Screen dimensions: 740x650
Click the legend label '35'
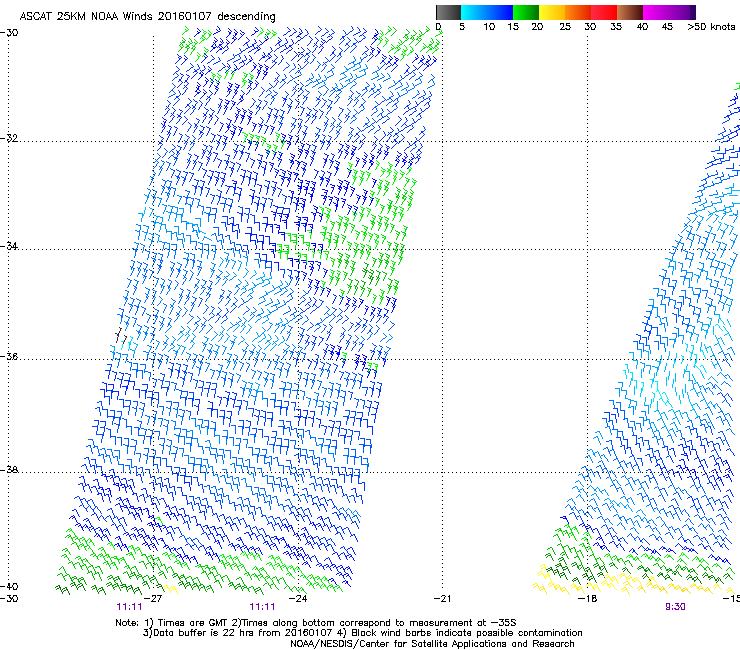point(616,27)
